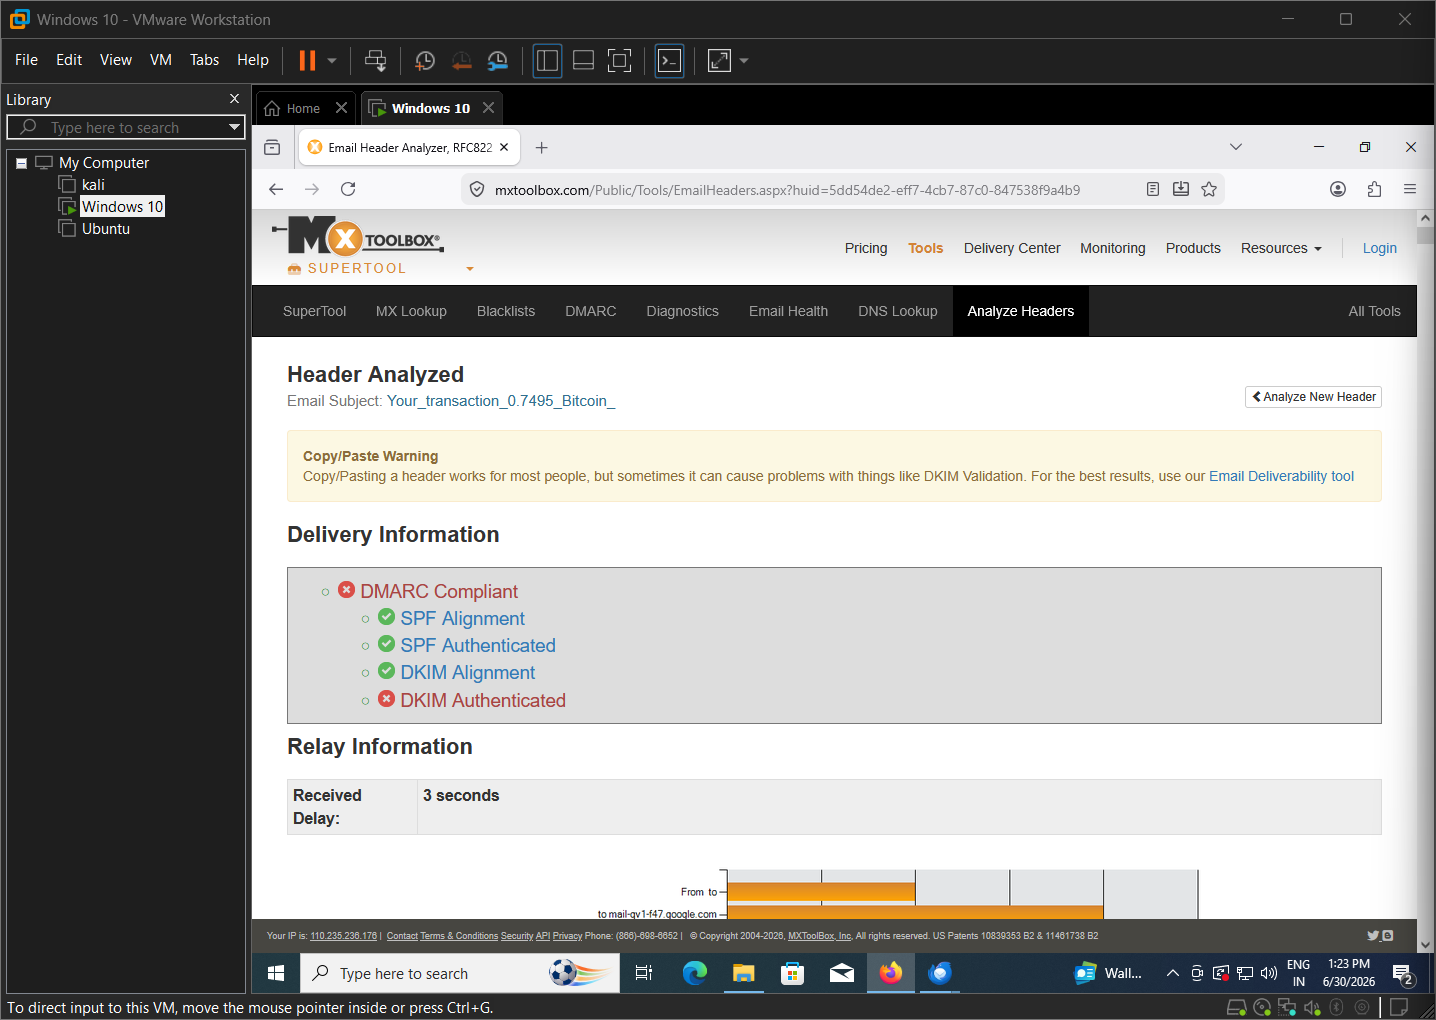This screenshot has width=1436, height=1020.
Task: List all tabs with the chevron
Action: pos(1236,147)
